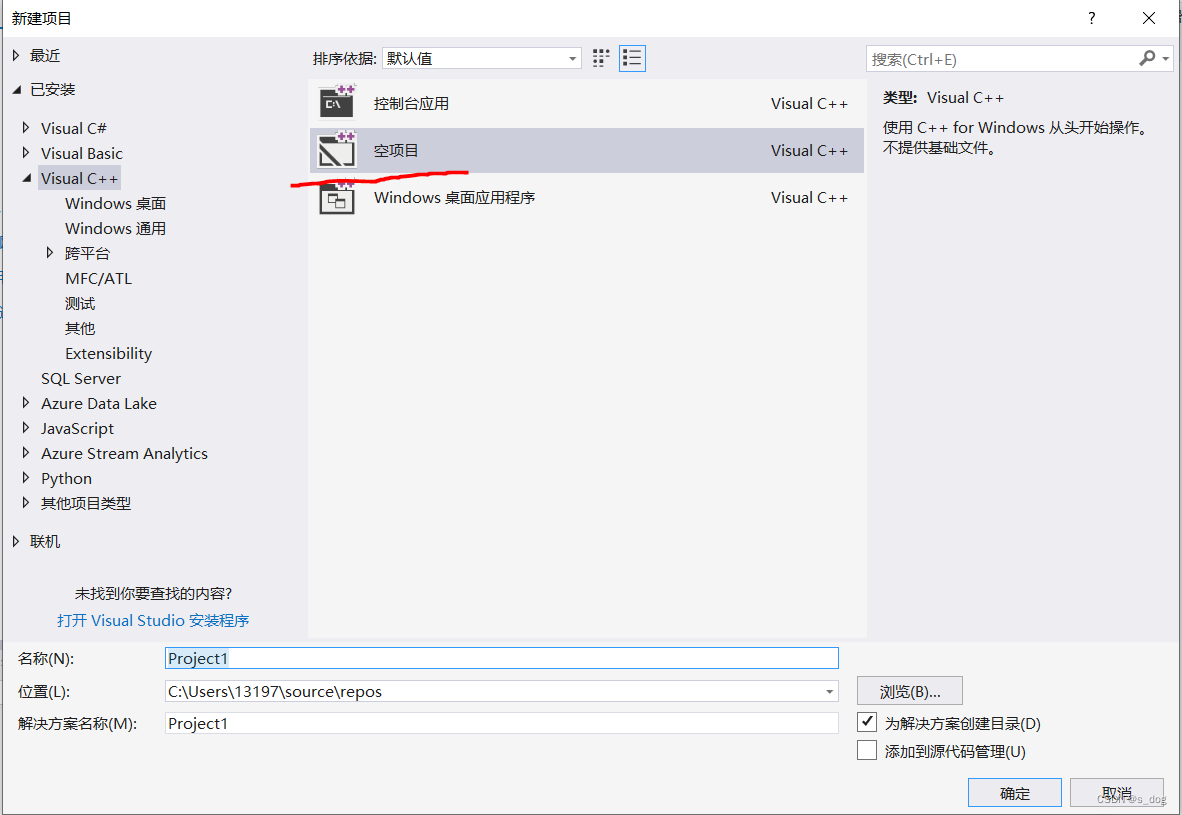This screenshot has height=815, width=1182.
Task: Click the Cancel (取消) button
Action: pos(1116,792)
